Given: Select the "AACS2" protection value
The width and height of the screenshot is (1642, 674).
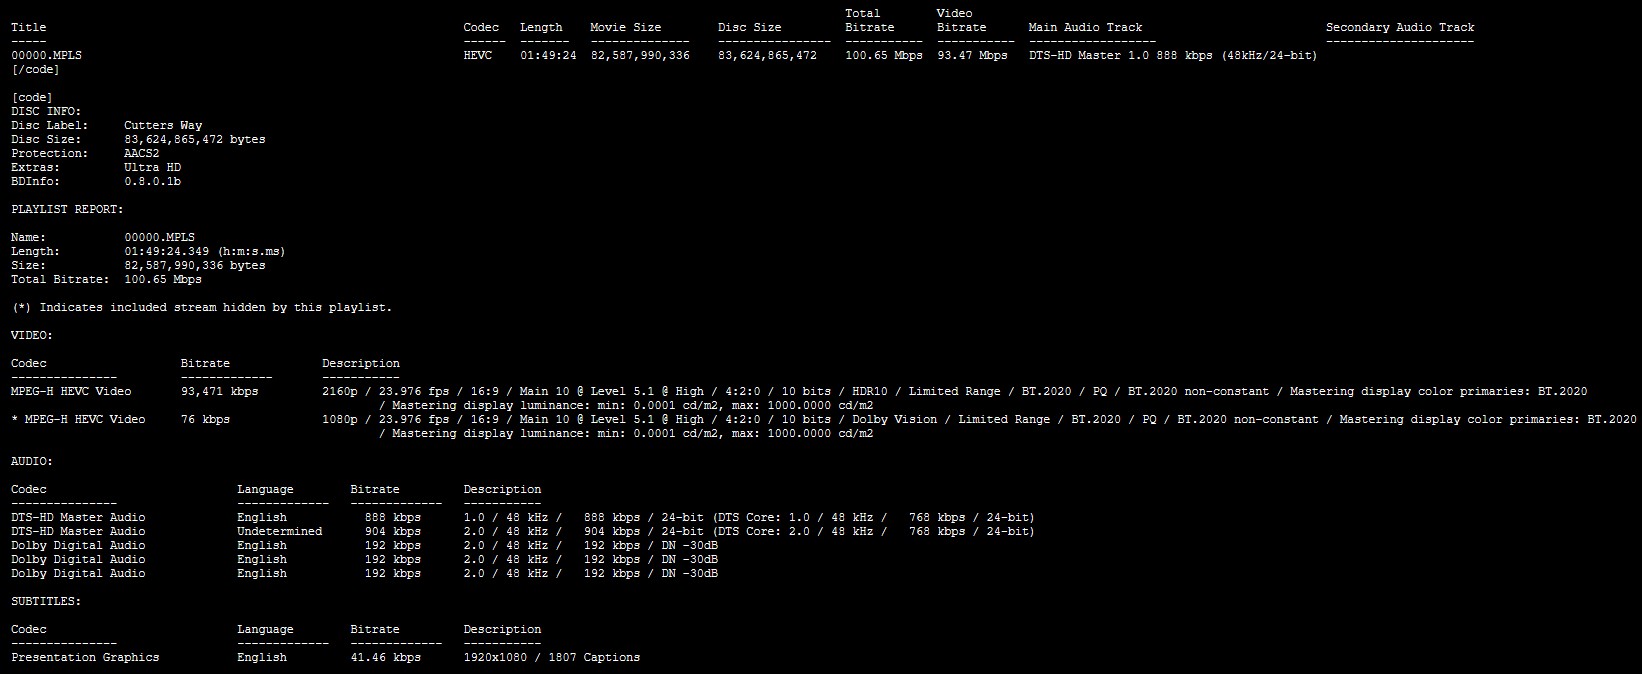Looking at the screenshot, I should (x=142, y=154).
